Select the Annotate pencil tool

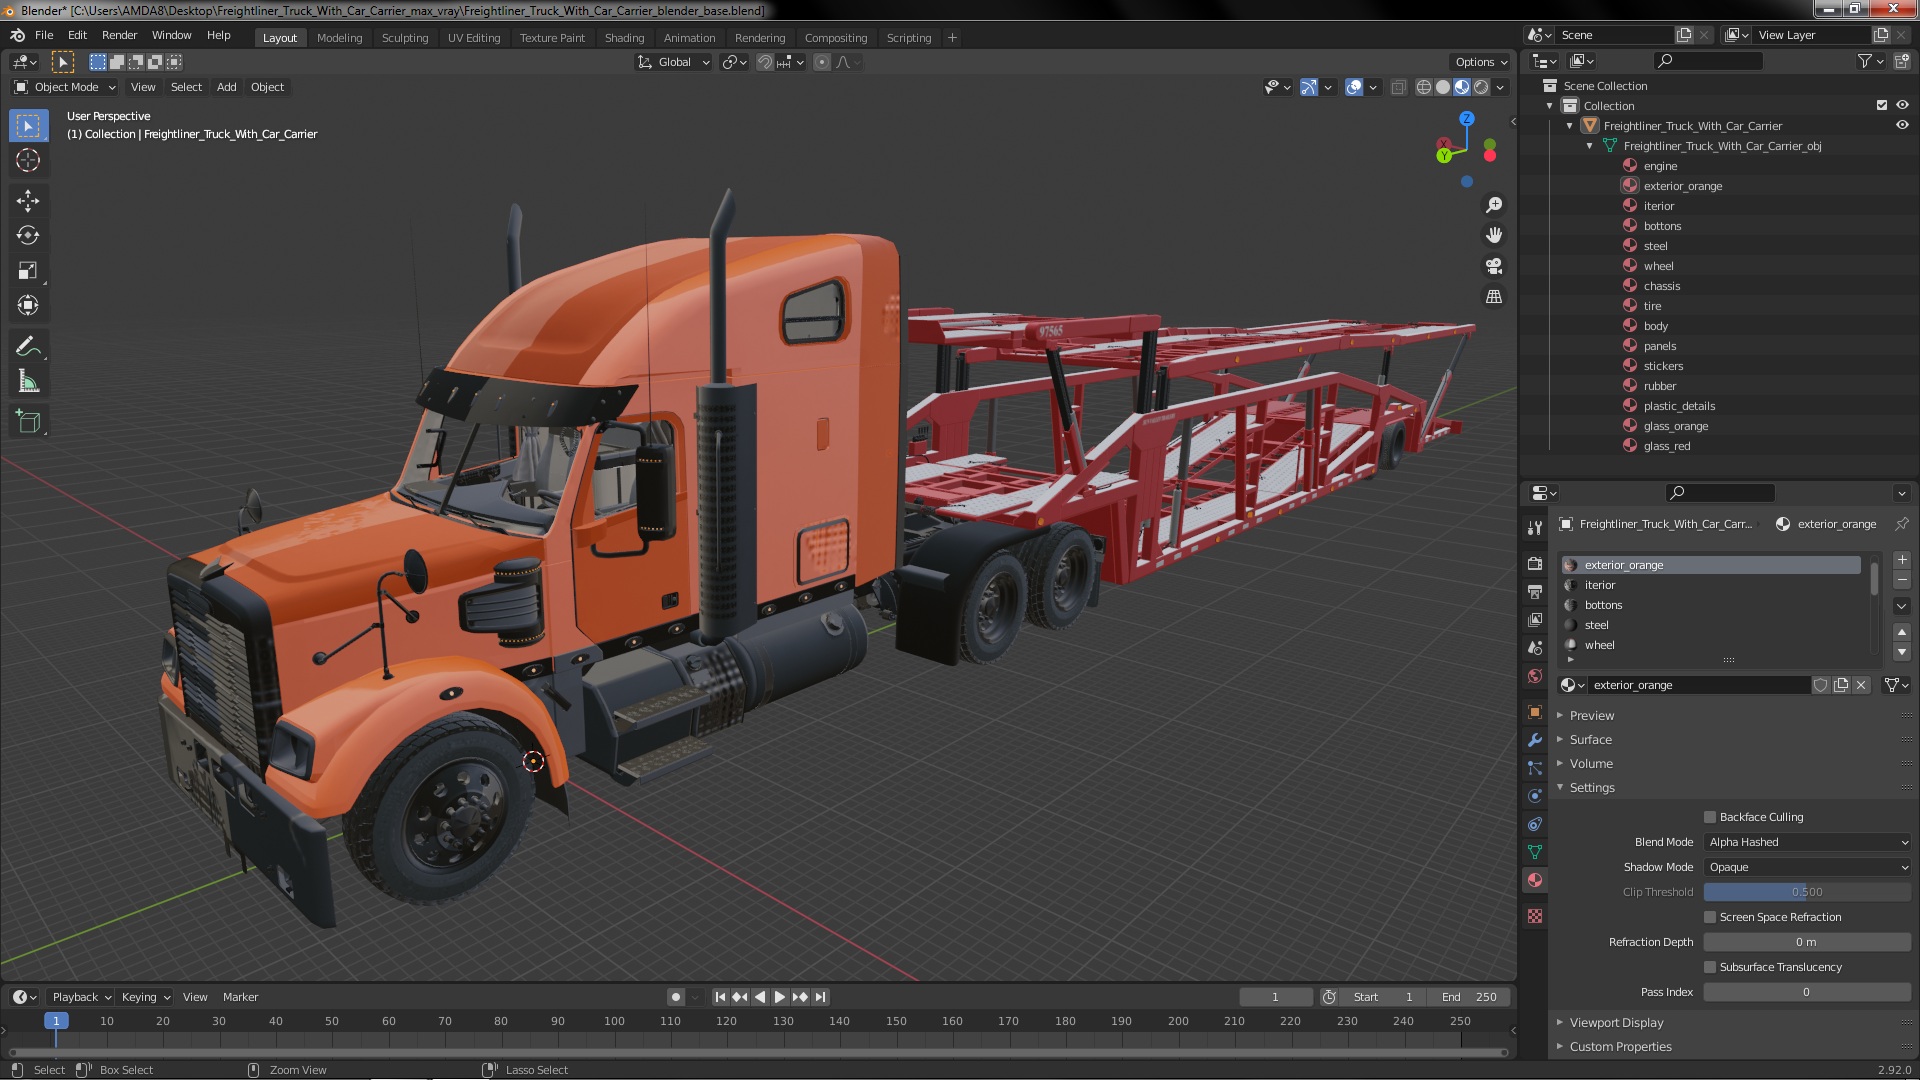28,347
